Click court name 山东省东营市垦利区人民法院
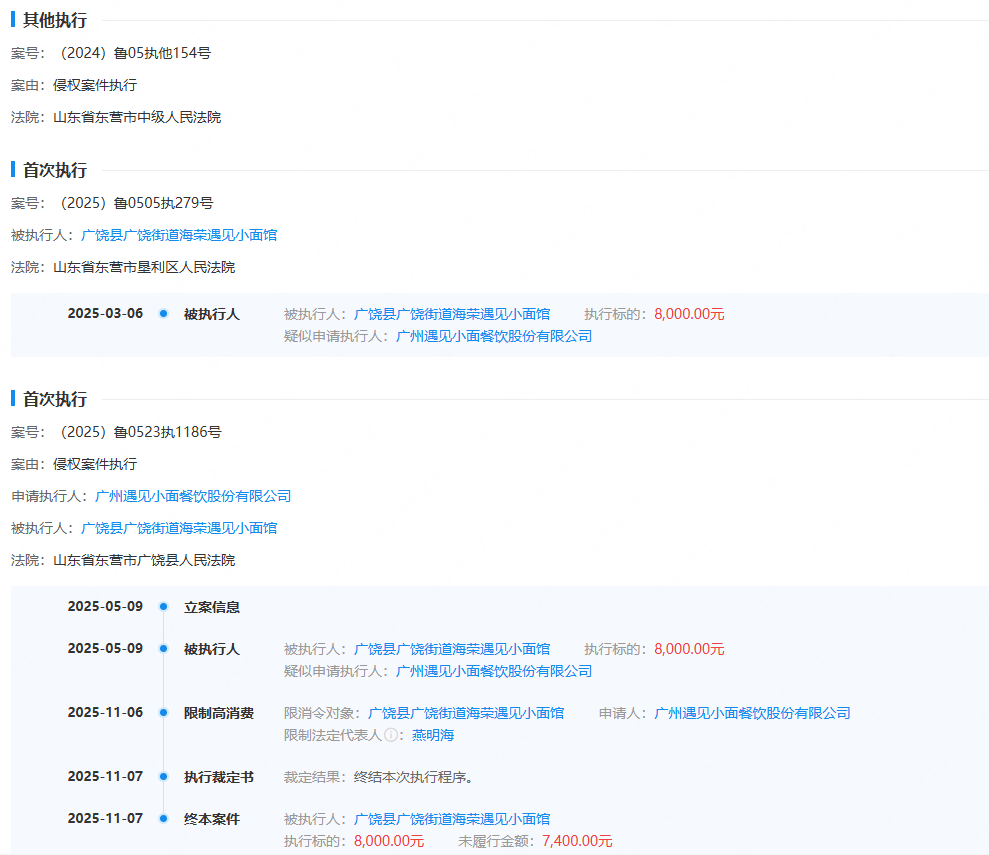Viewport: 989px width, 855px height. 144,267
